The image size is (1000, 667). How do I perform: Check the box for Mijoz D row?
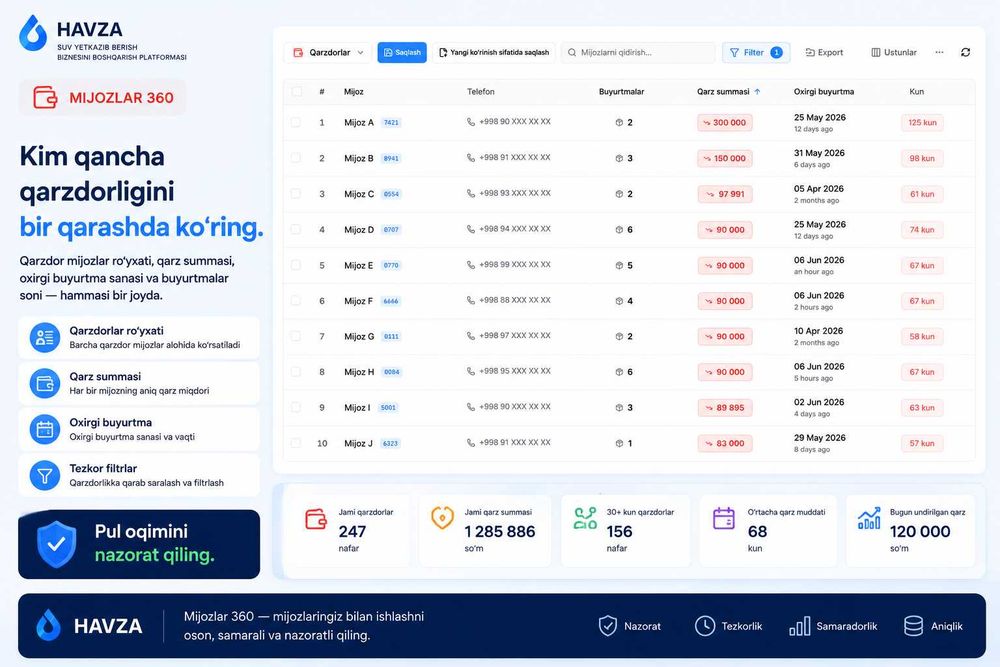point(296,229)
